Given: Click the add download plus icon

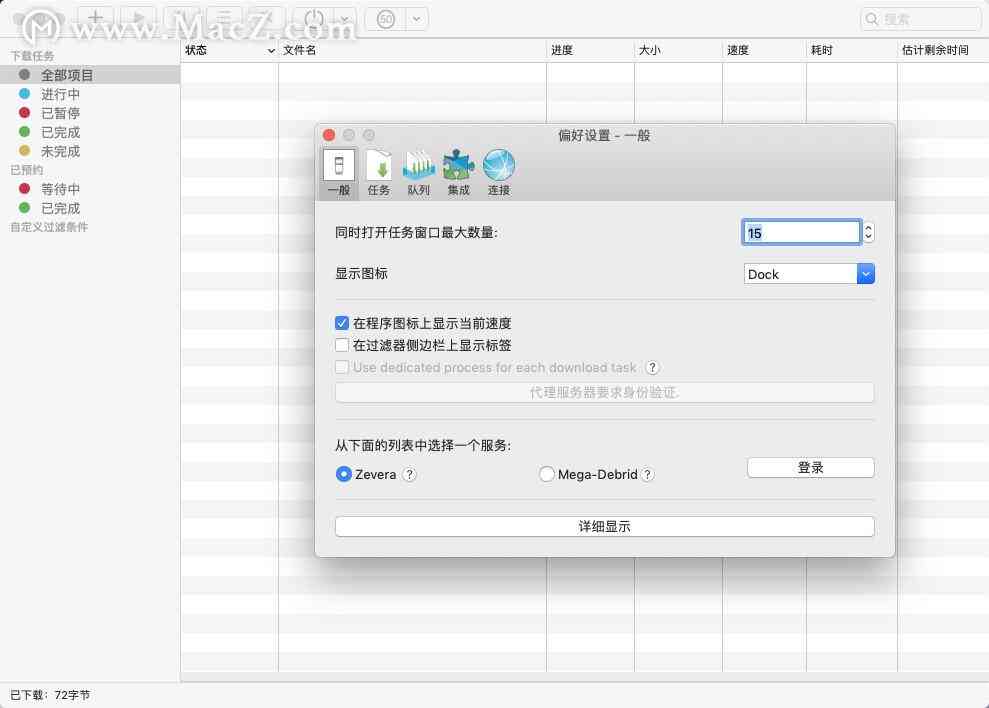Looking at the screenshot, I should click(x=95, y=18).
